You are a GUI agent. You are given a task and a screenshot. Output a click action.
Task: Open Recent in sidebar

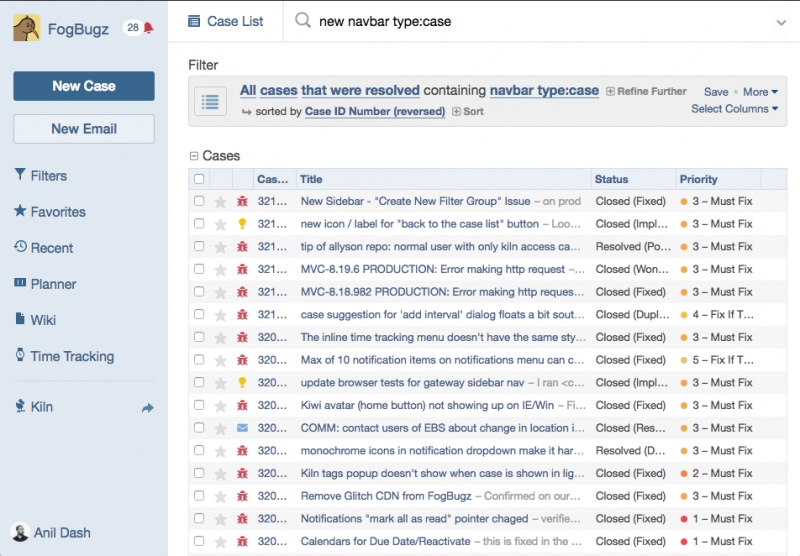pyautogui.click(x=44, y=248)
